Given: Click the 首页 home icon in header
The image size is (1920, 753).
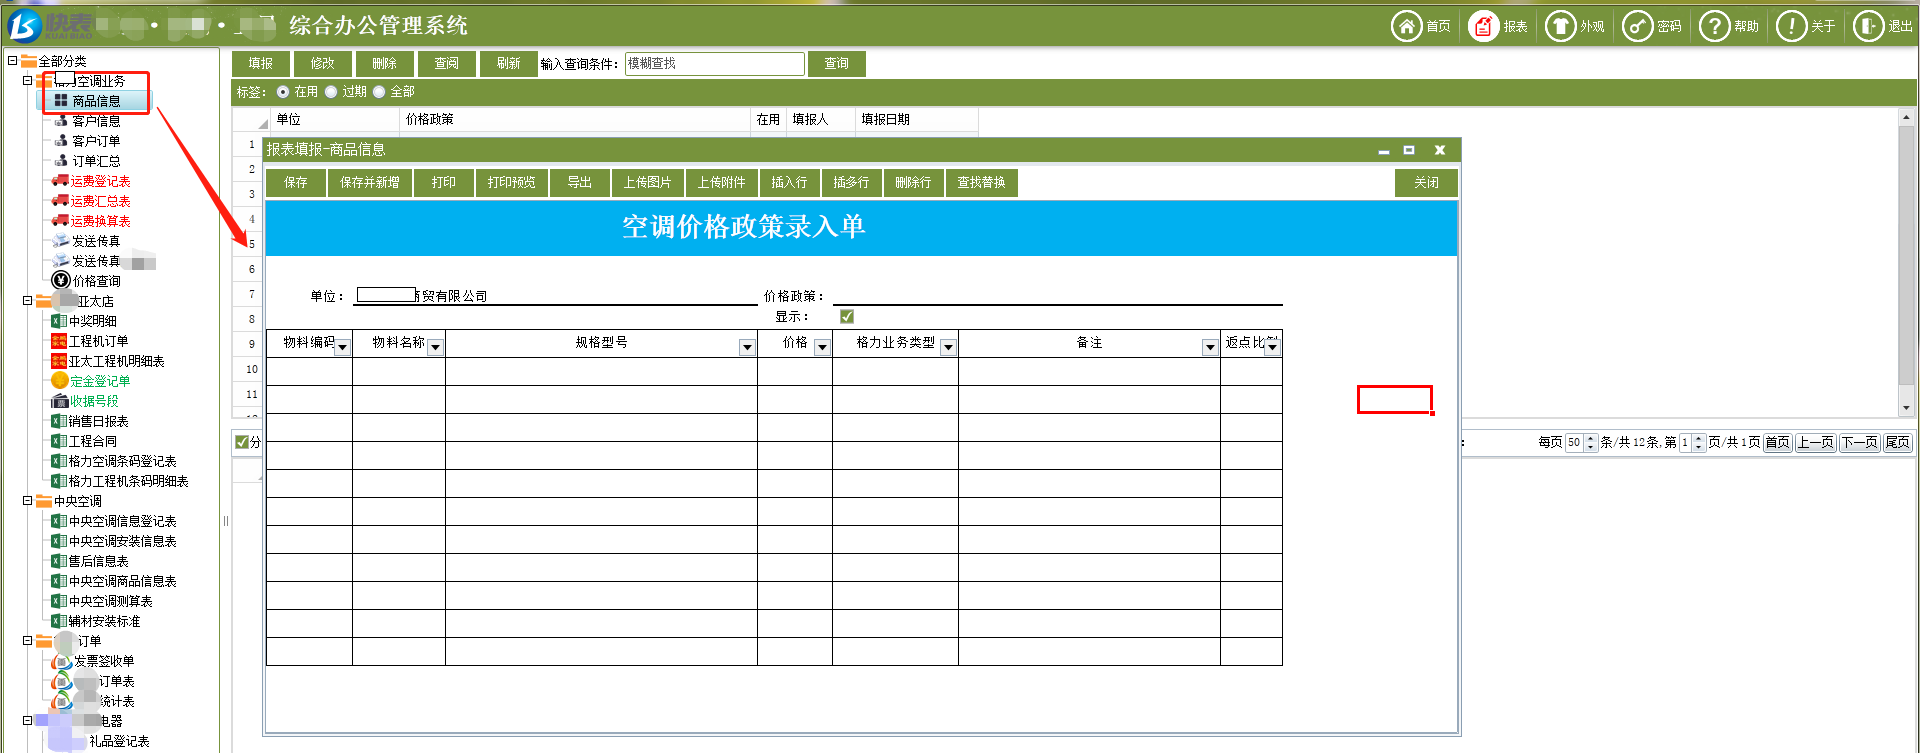Looking at the screenshot, I should (x=1406, y=26).
